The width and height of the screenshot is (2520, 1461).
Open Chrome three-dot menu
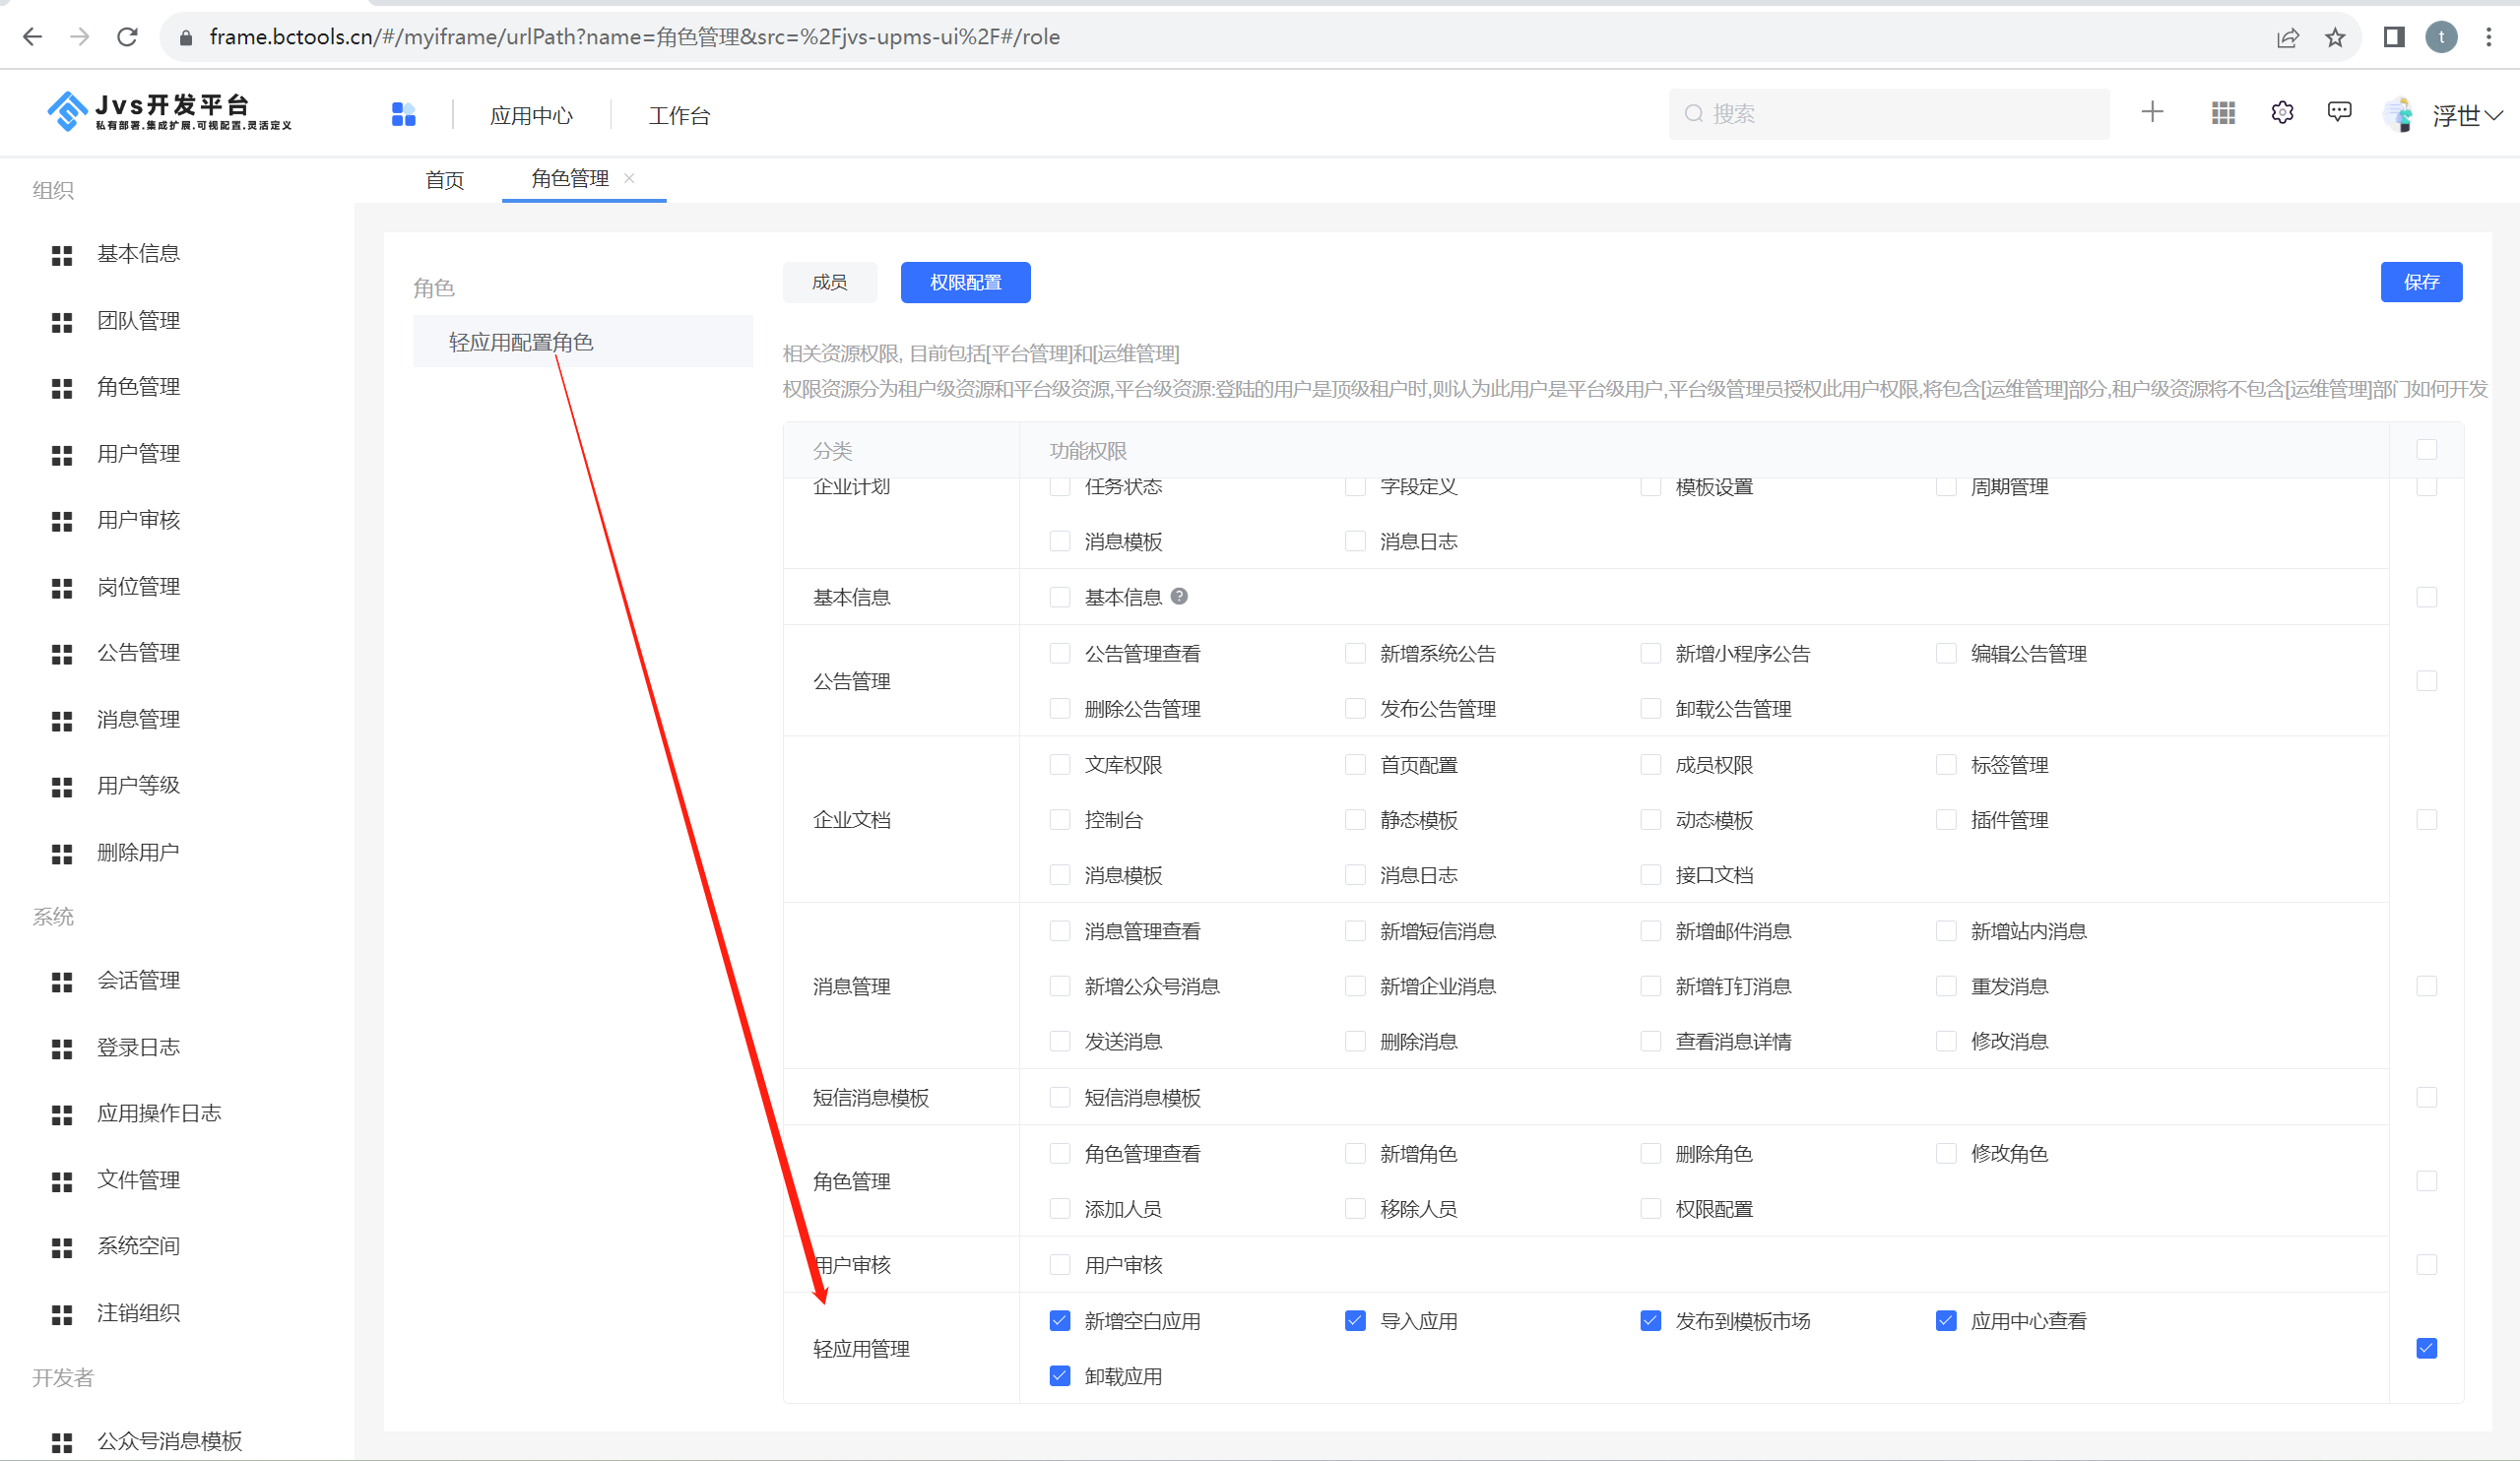point(2489,38)
